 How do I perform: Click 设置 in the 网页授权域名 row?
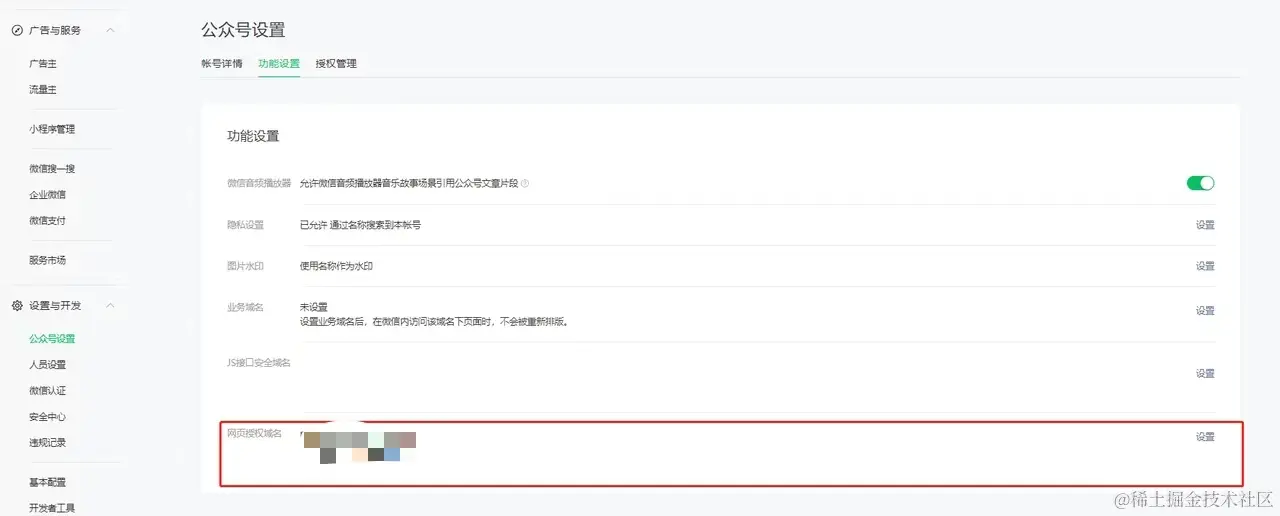pos(1205,437)
